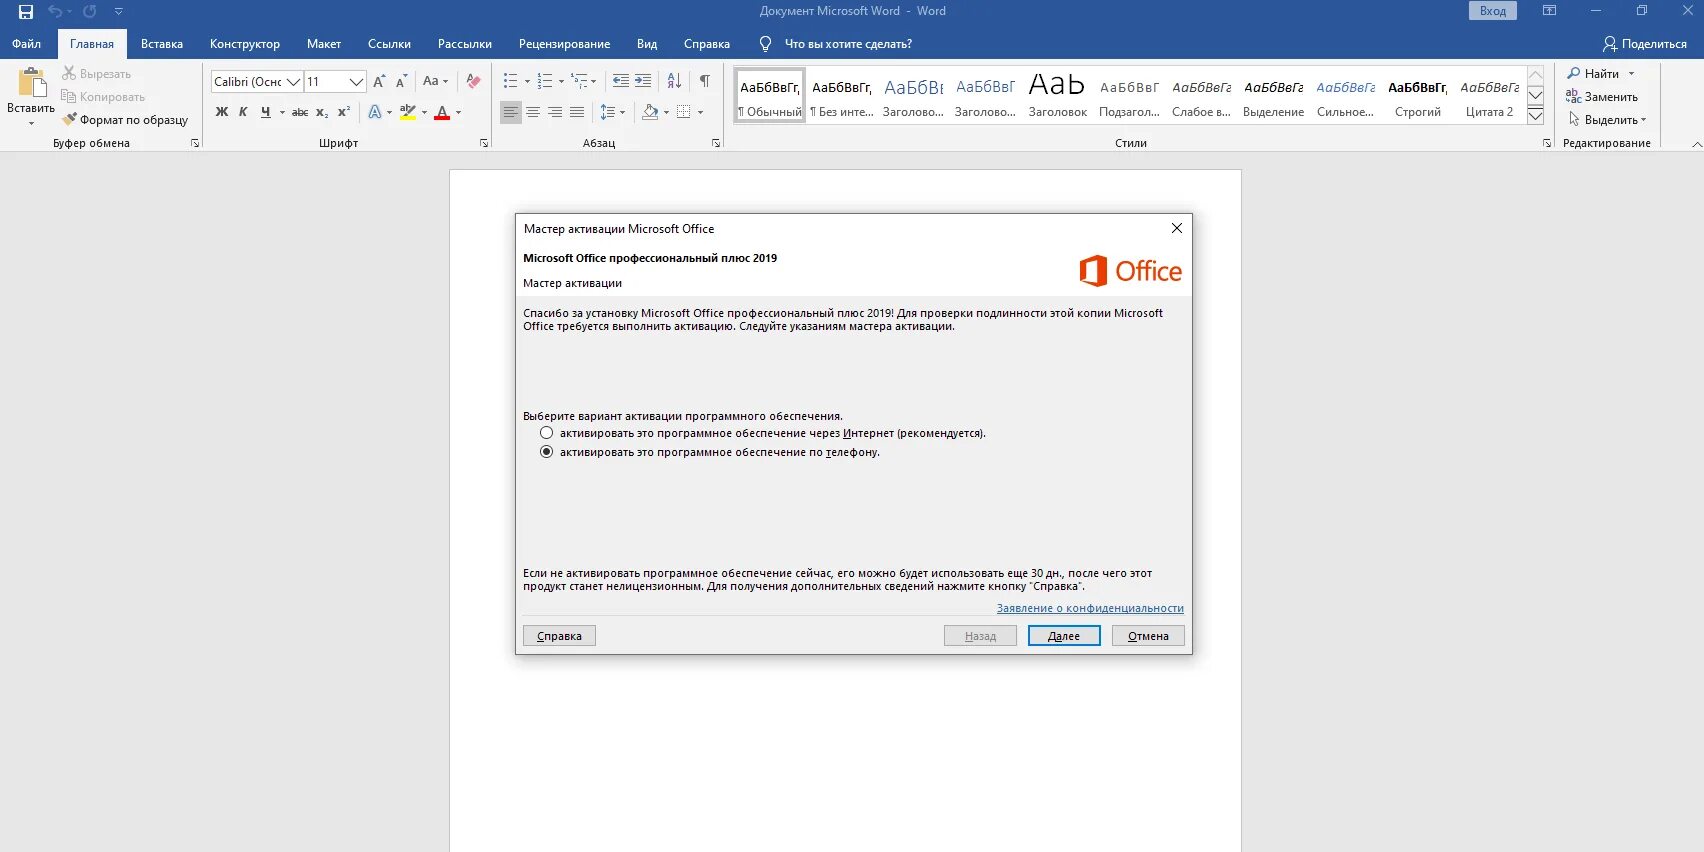Click the Cut (Вырезать) scissors icon
This screenshot has width=1704, height=852.
tap(69, 74)
